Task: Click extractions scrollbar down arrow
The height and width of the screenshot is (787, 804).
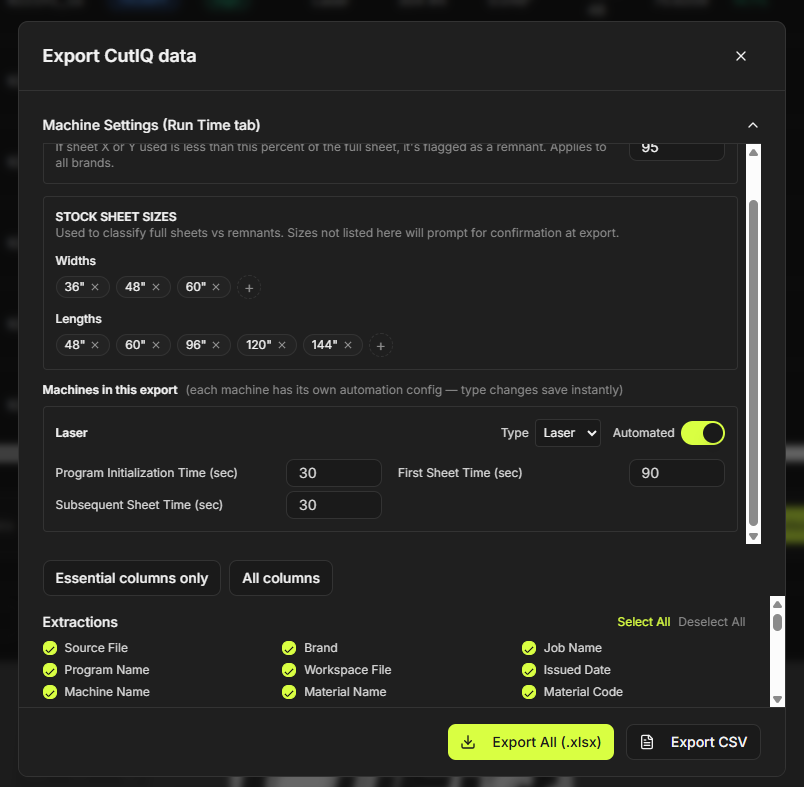Action: (x=777, y=699)
